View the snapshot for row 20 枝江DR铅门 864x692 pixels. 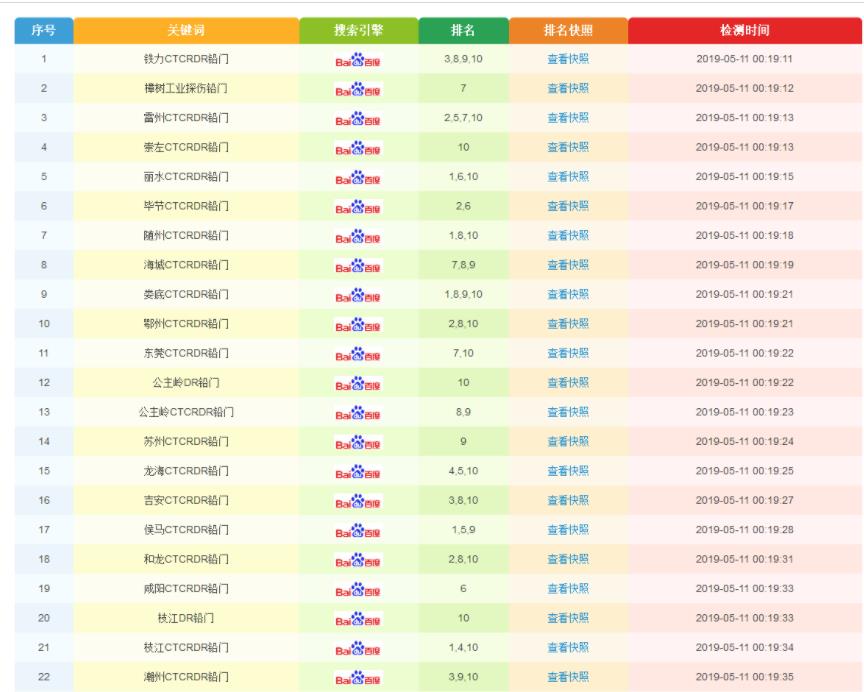568,618
